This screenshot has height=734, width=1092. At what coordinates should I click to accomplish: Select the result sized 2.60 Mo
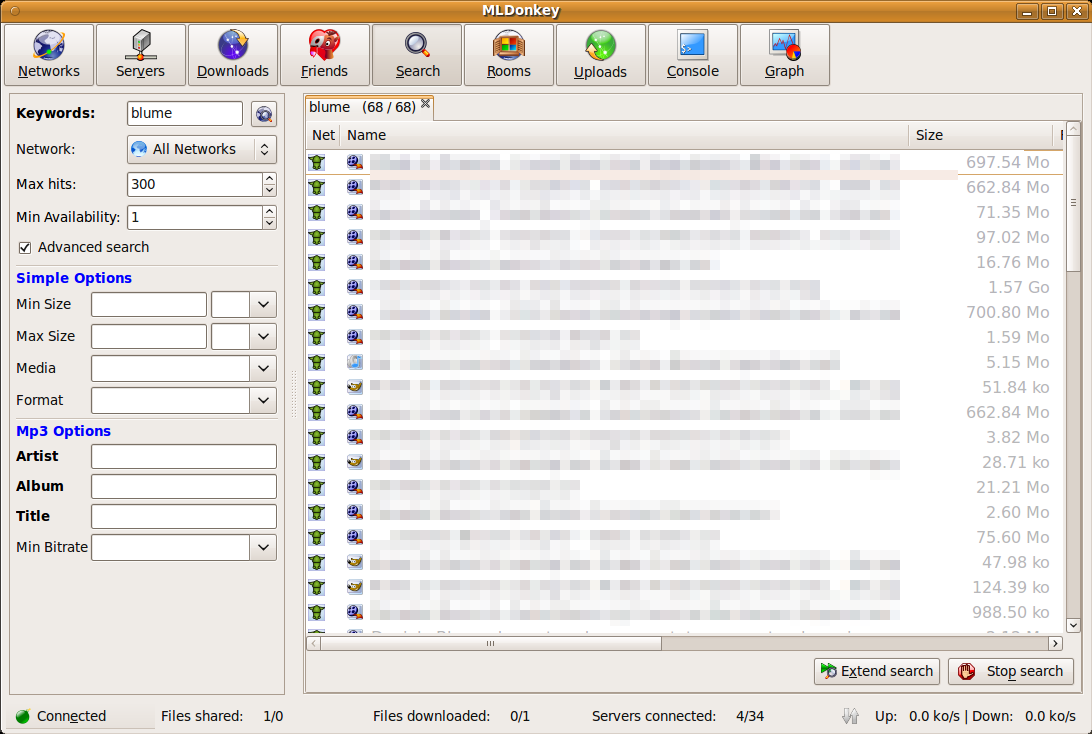tap(685, 513)
